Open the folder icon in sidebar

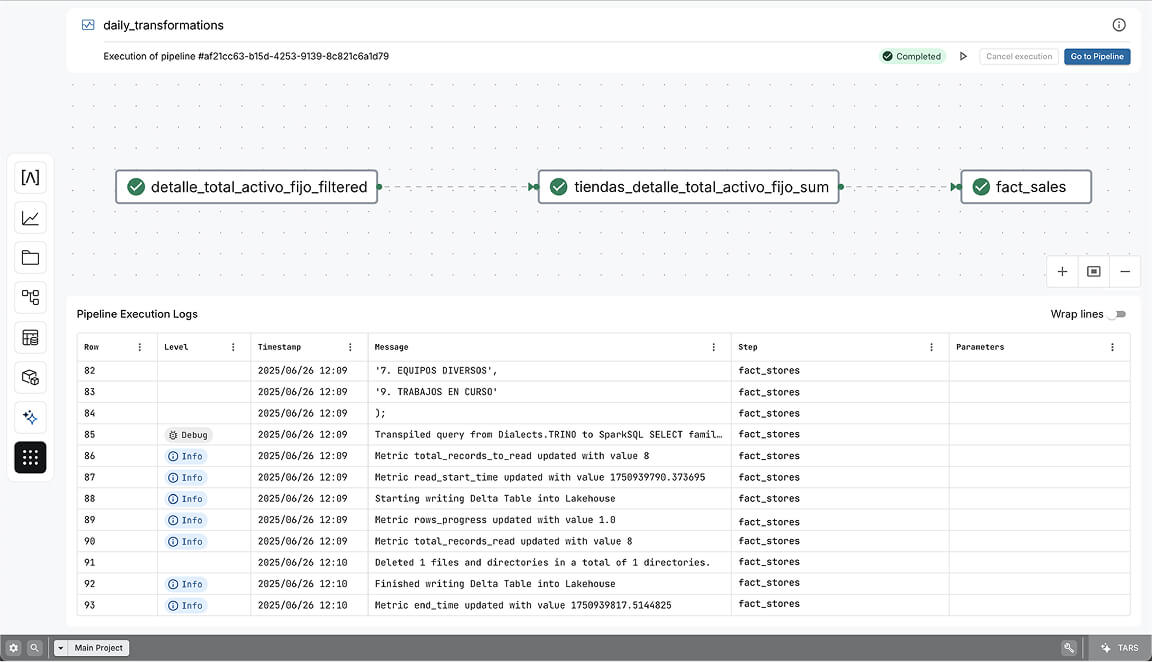point(30,258)
